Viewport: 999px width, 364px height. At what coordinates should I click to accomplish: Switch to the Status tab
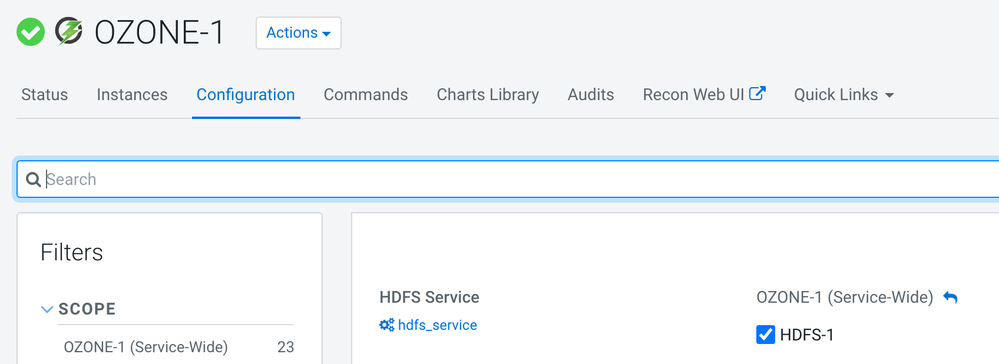(x=45, y=95)
